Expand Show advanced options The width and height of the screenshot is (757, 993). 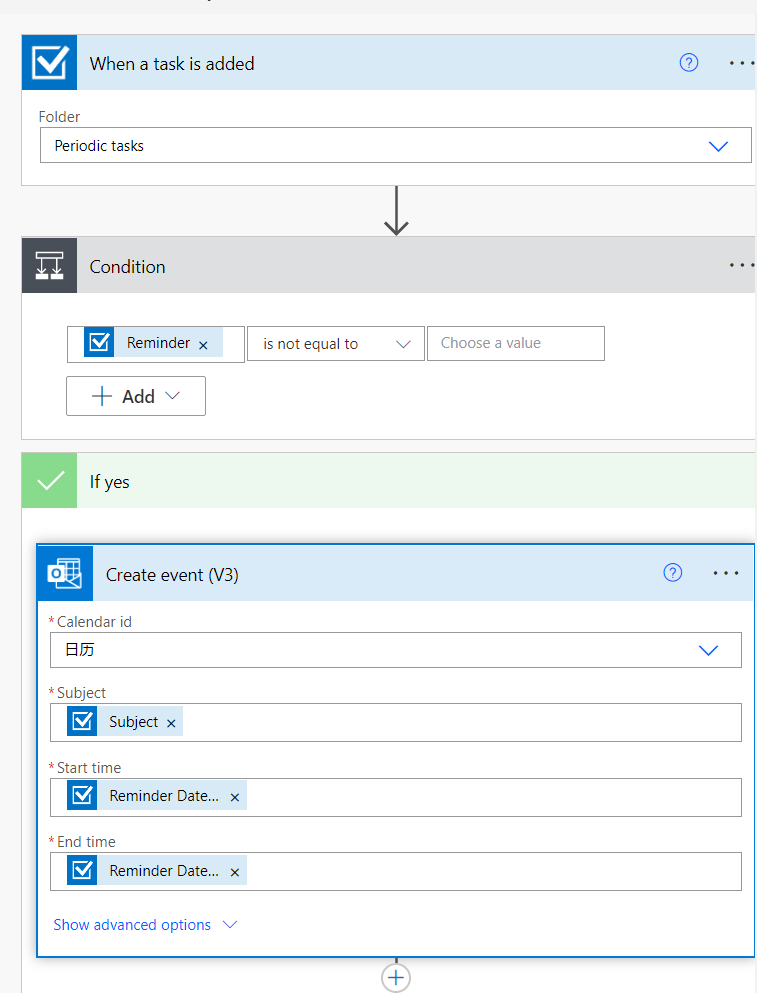click(145, 925)
